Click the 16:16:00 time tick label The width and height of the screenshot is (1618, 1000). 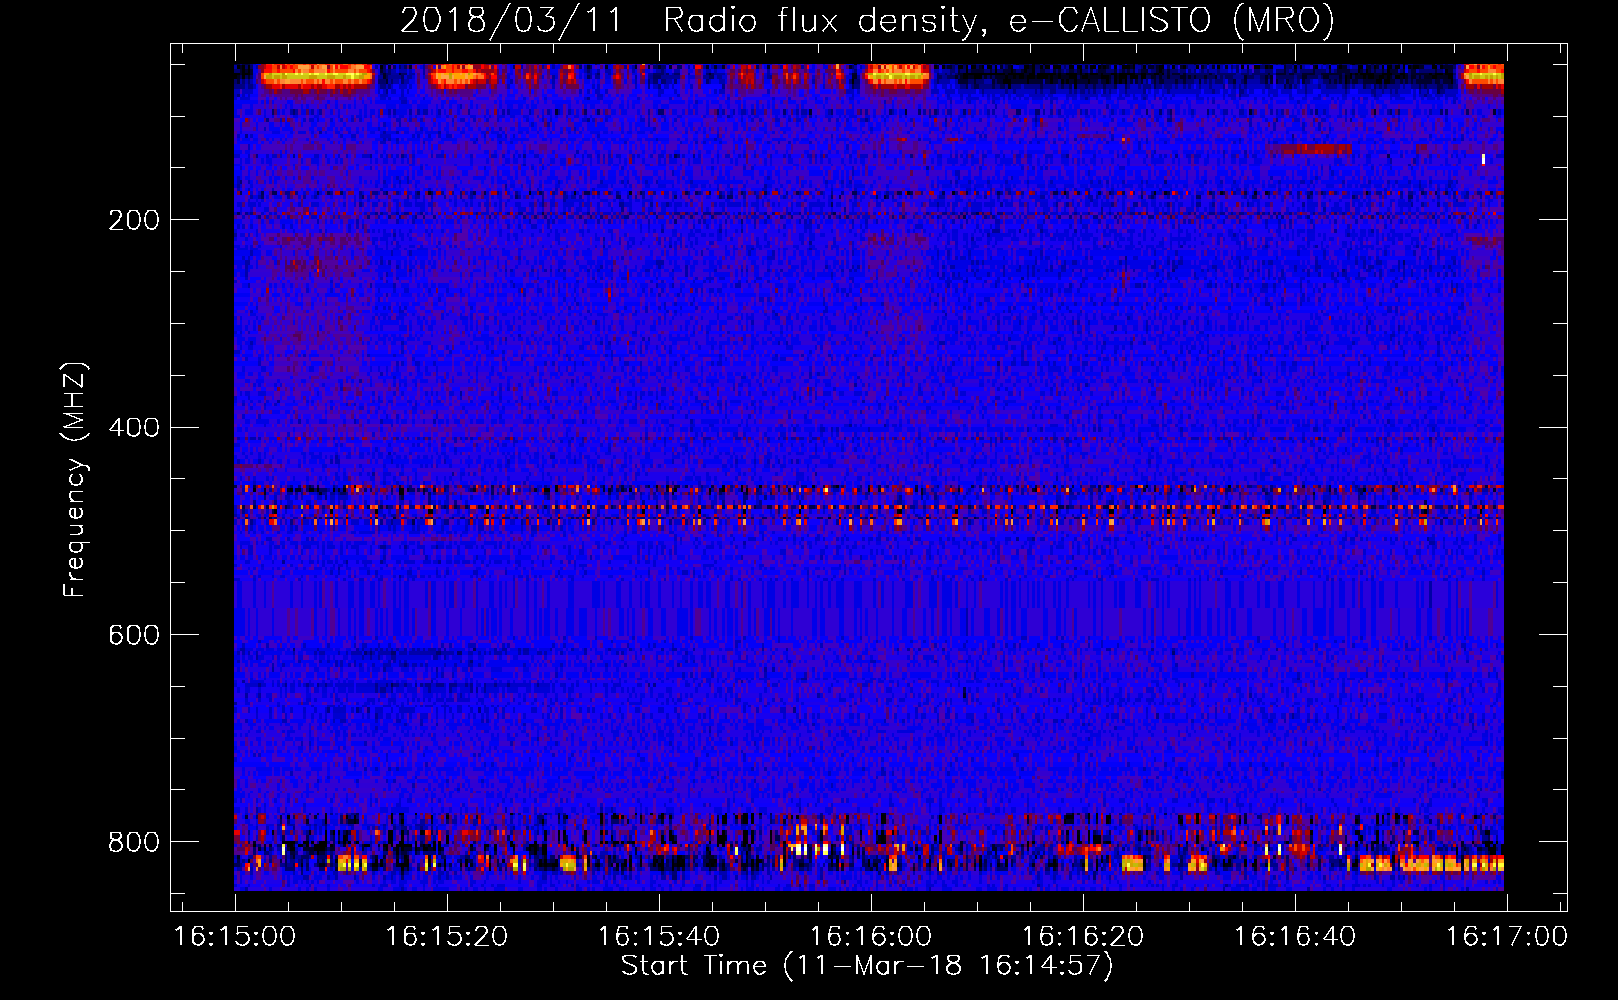[x=871, y=937]
